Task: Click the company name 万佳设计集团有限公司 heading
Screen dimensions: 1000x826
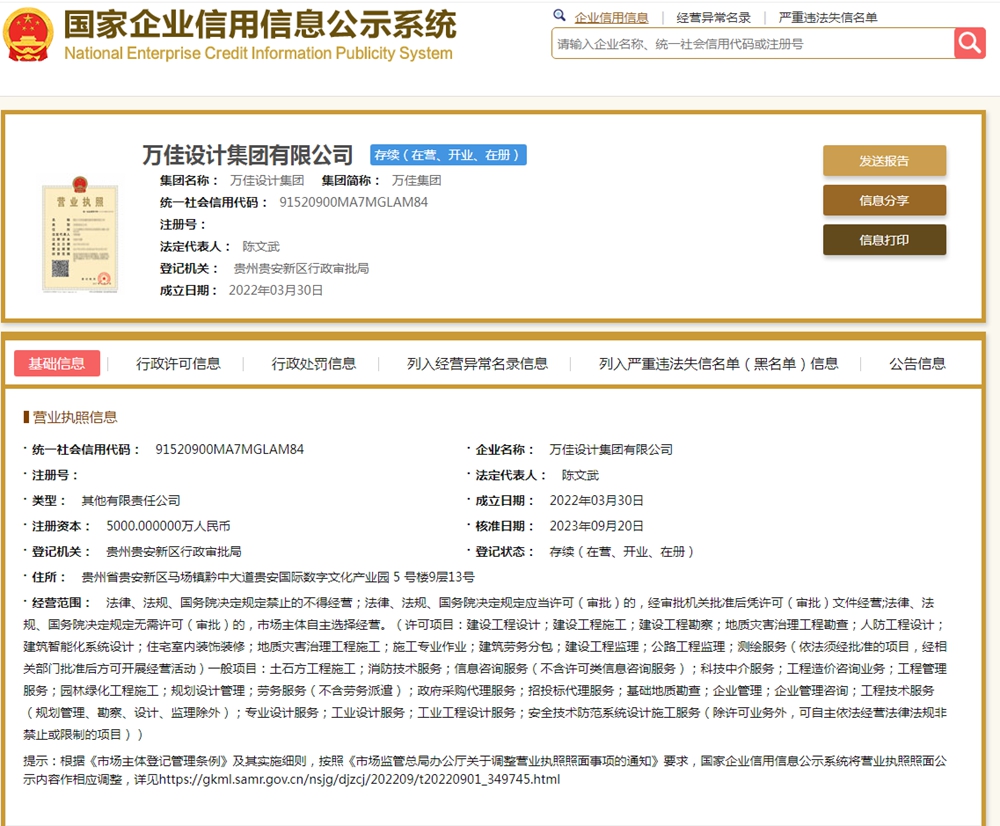Action: click(x=247, y=154)
